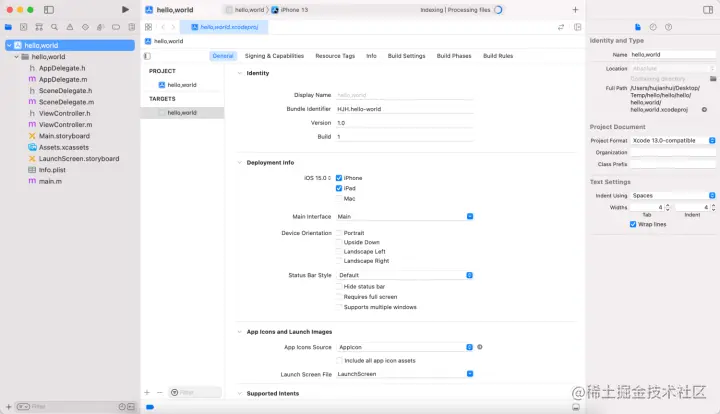Switch to Build Phases tab

(454, 56)
